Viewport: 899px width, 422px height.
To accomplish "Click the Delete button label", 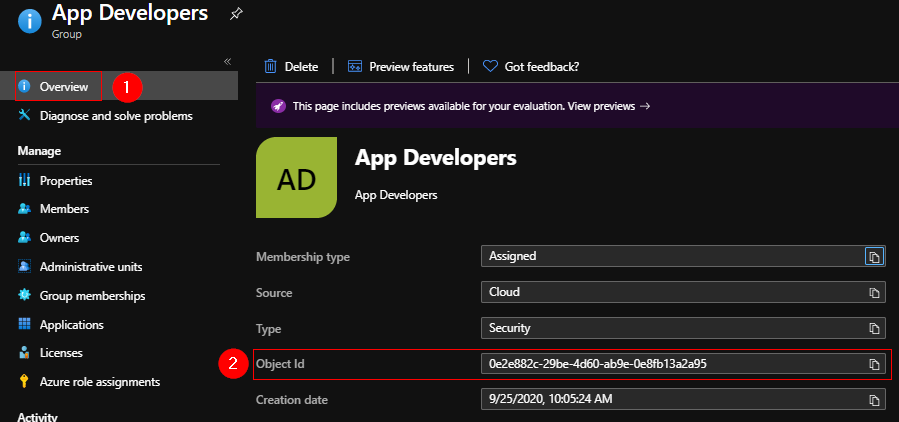I will pos(301,67).
